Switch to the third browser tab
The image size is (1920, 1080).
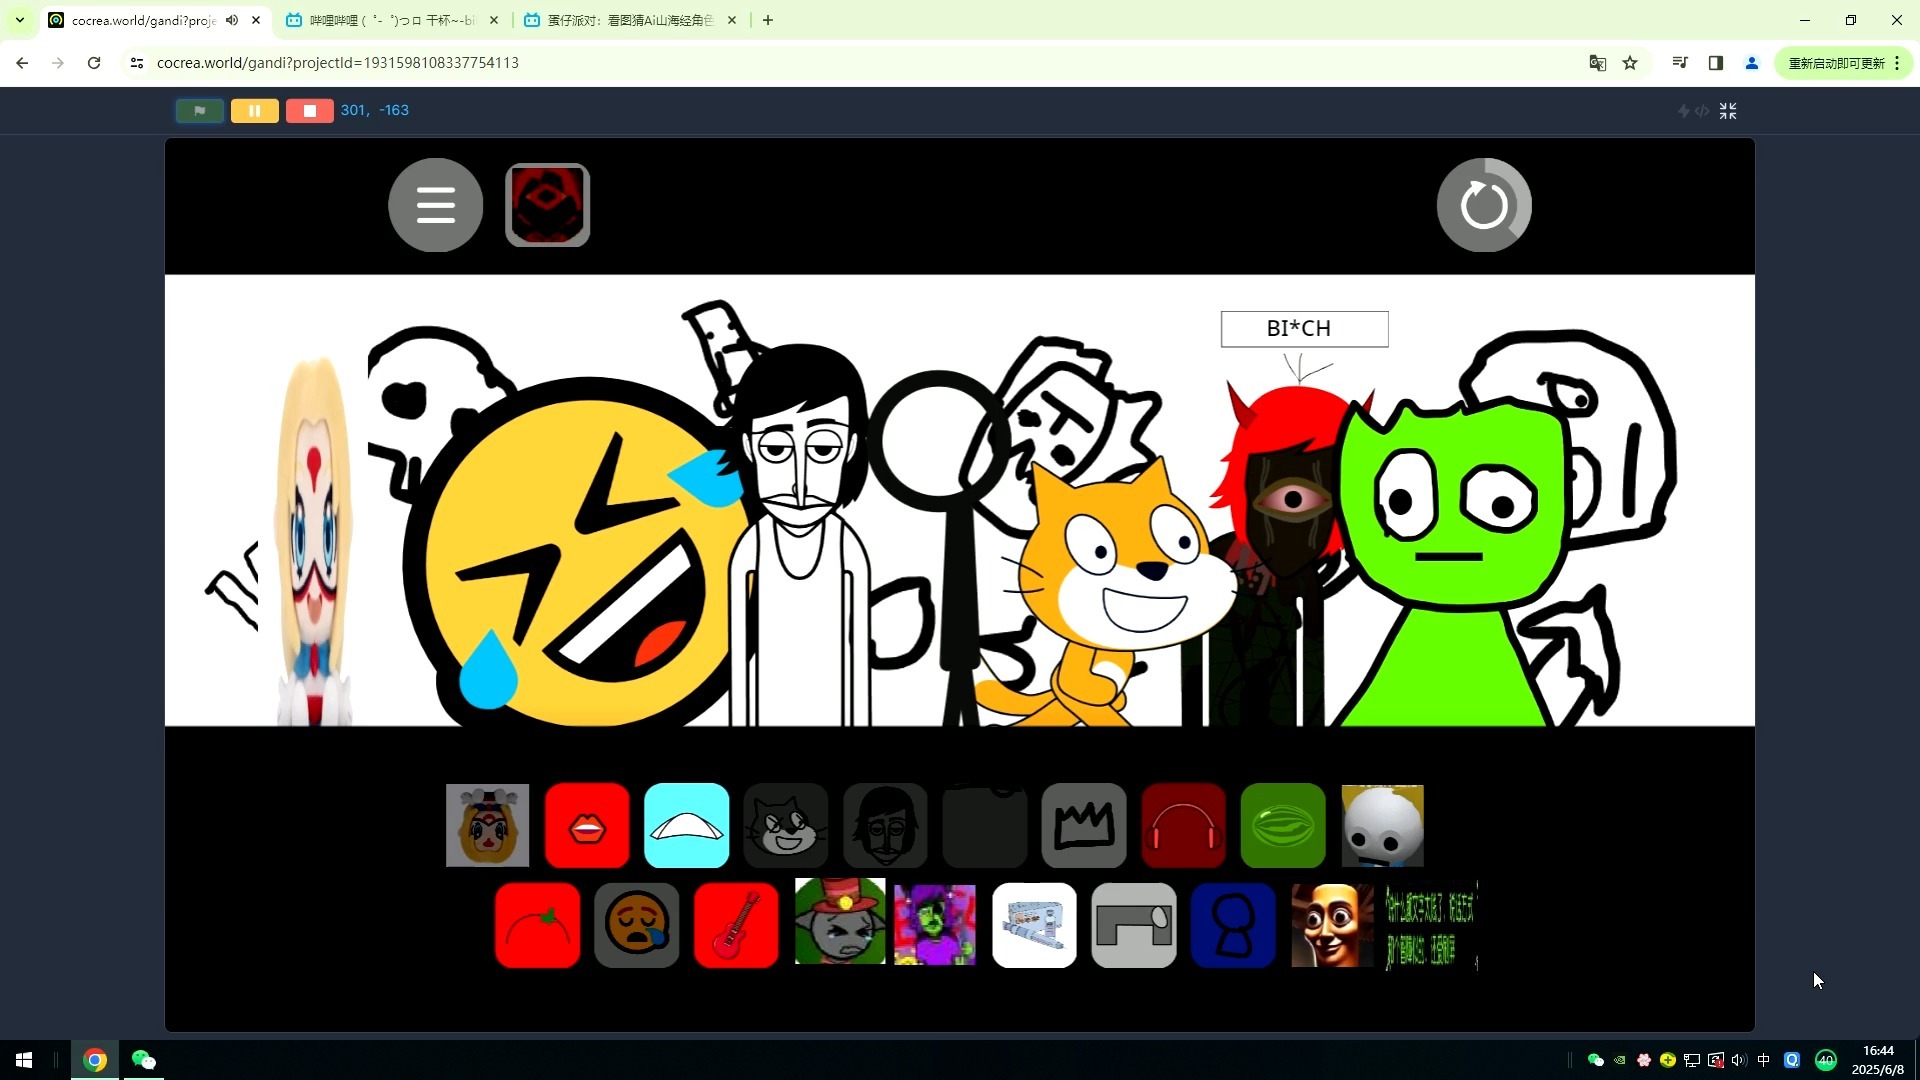(x=630, y=20)
